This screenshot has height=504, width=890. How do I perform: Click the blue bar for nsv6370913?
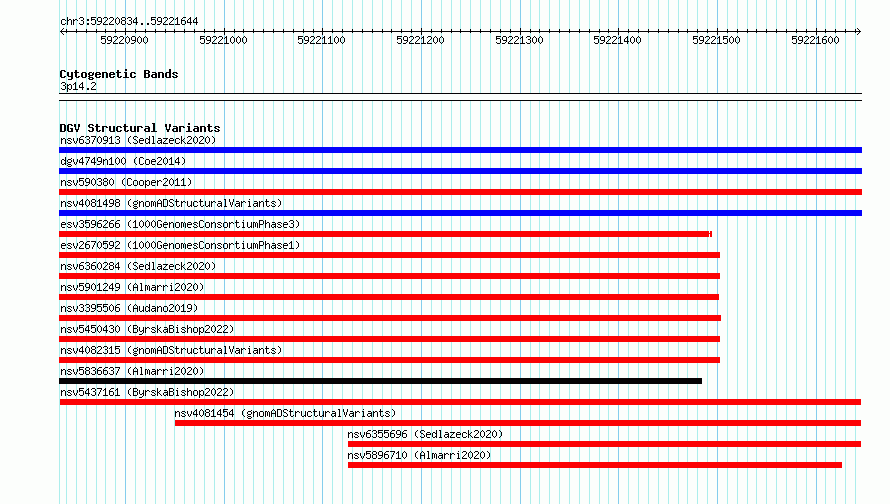click(460, 150)
